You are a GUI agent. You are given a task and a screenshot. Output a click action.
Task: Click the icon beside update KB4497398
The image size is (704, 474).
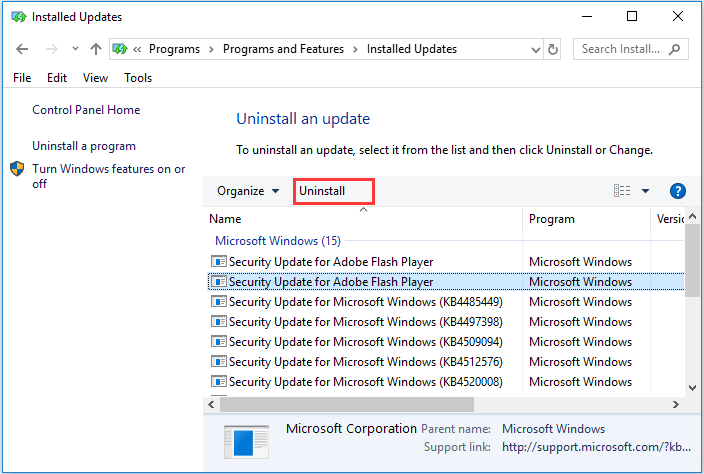(219, 321)
